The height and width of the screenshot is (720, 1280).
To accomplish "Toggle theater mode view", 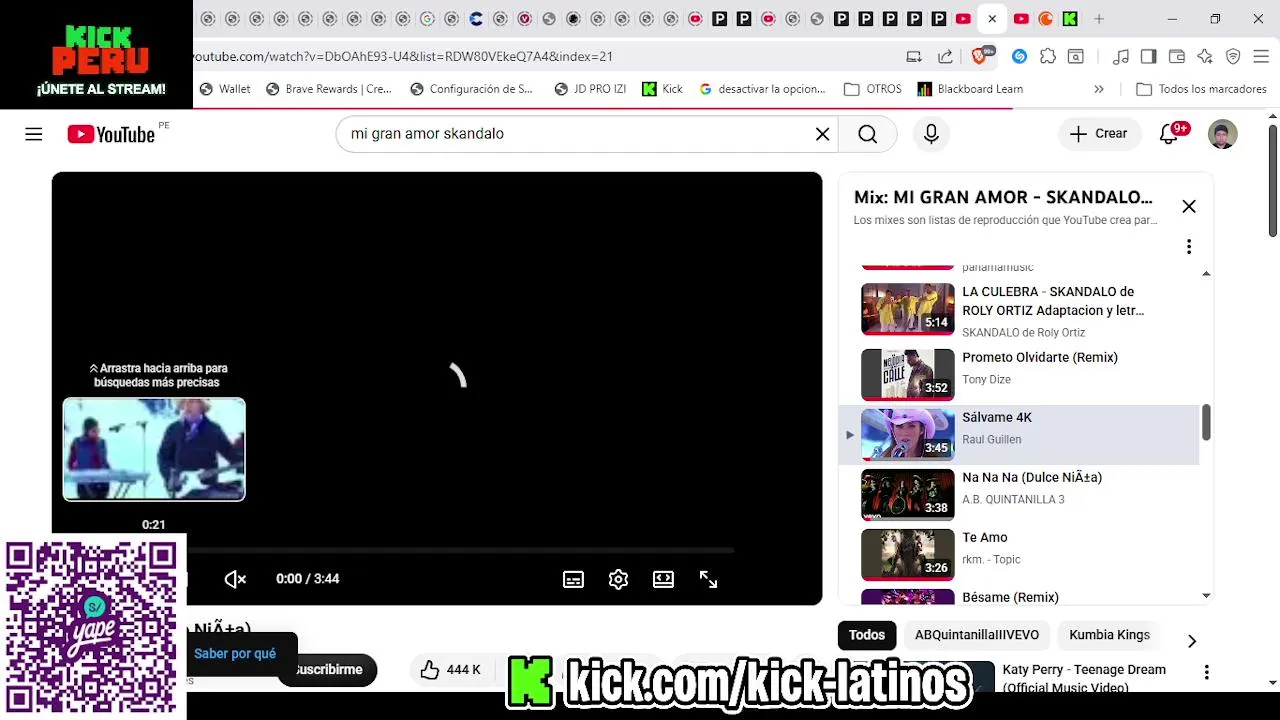I will (663, 579).
